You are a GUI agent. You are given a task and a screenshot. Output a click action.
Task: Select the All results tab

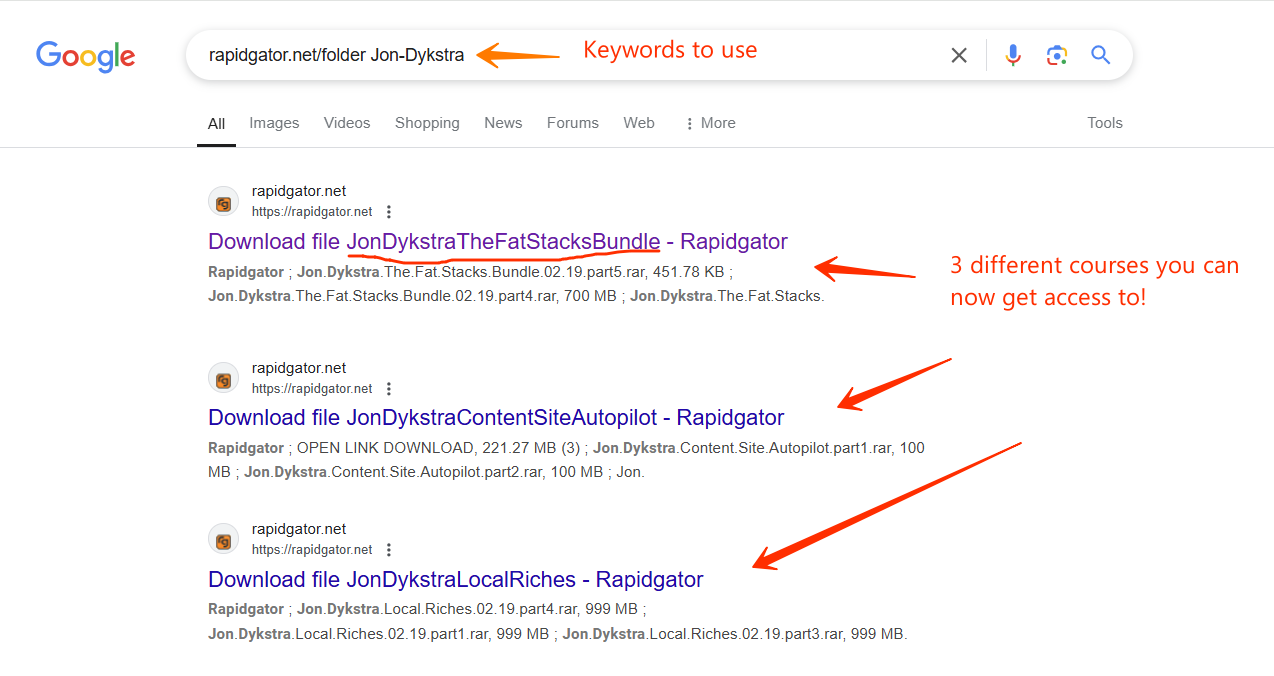tap(216, 124)
